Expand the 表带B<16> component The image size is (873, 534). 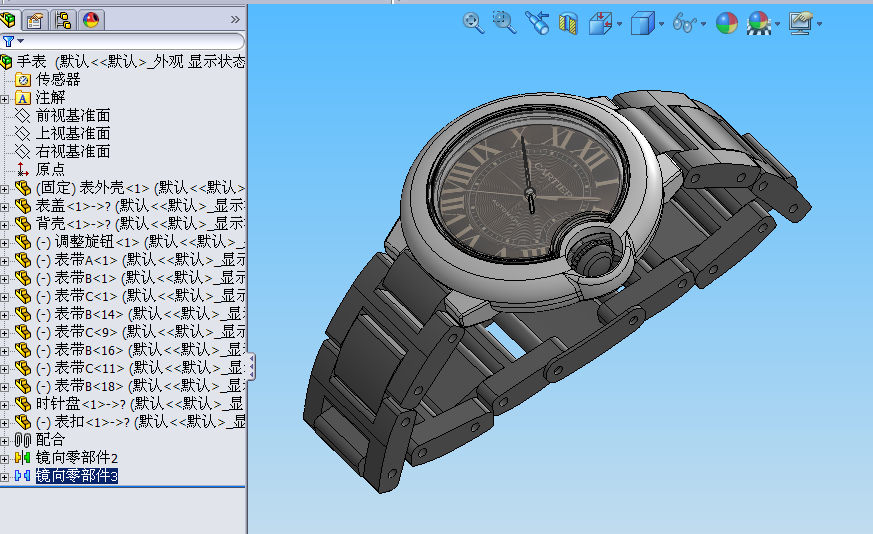tap(4, 351)
